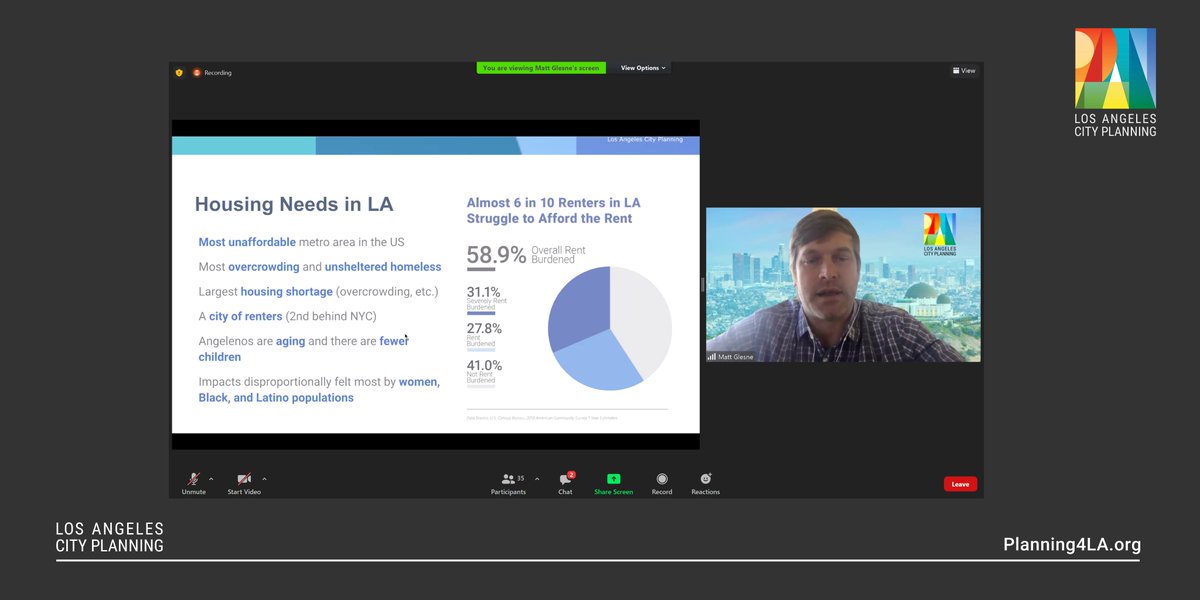1200x600 pixels.
Task: Expand arrow next to Participants
Action: (x=537, y=479)
